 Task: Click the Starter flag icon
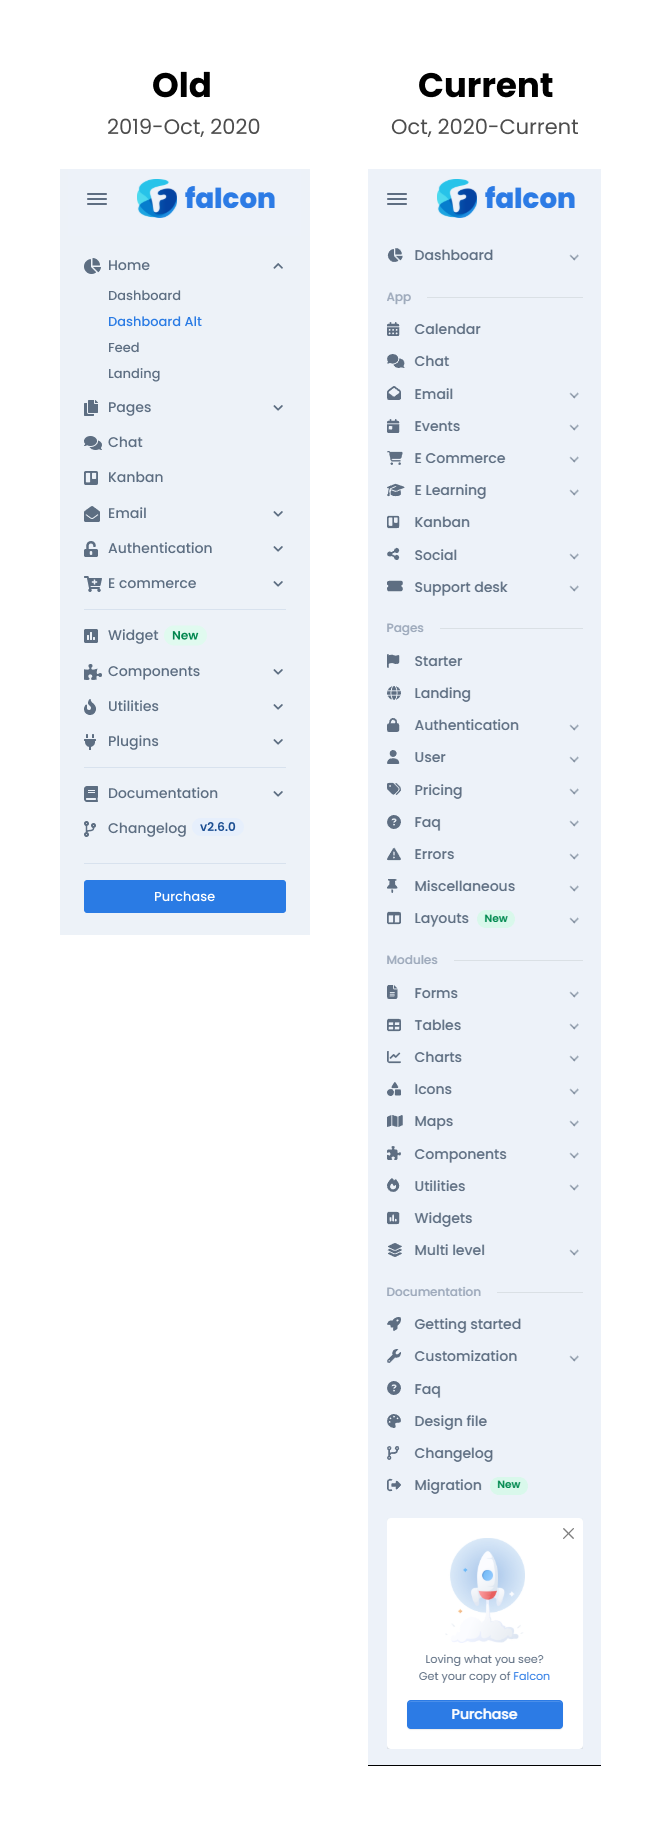click(x=394, y=661)
